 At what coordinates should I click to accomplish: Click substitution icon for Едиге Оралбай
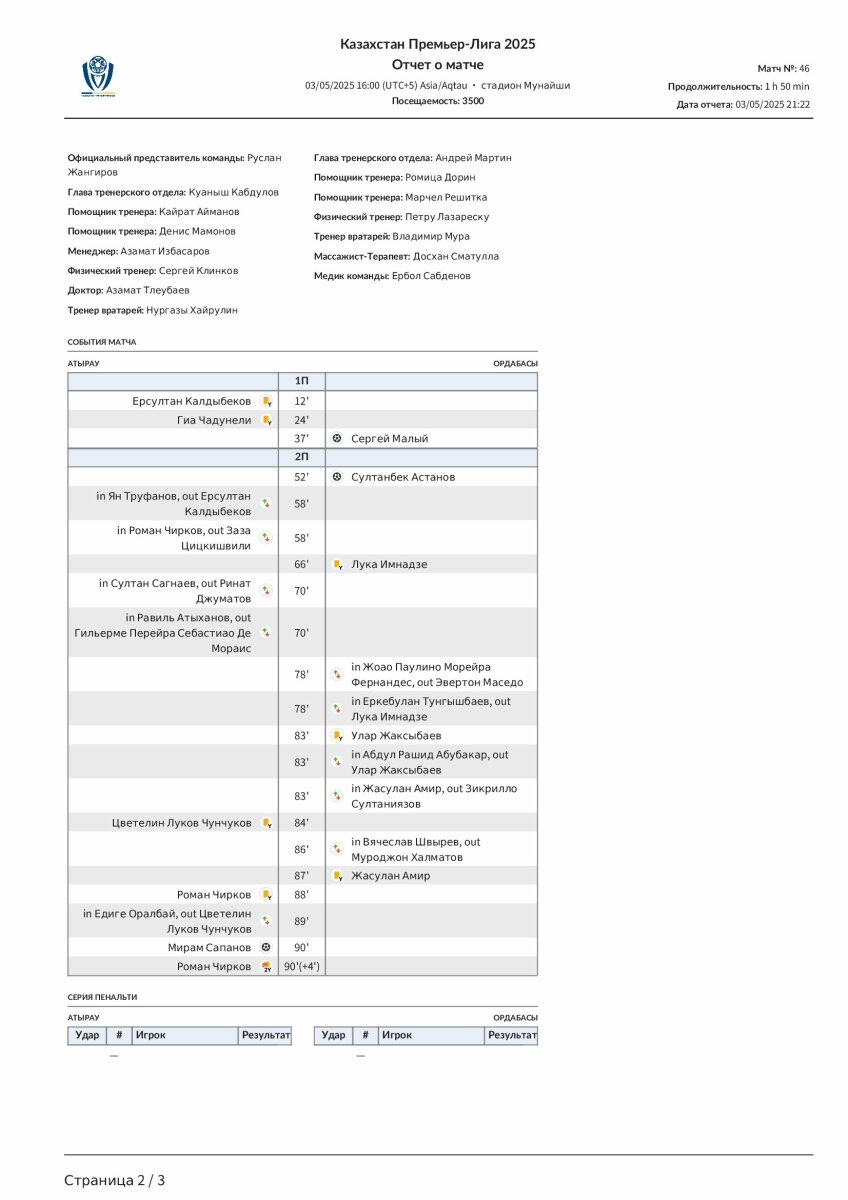tap(266, 920)
